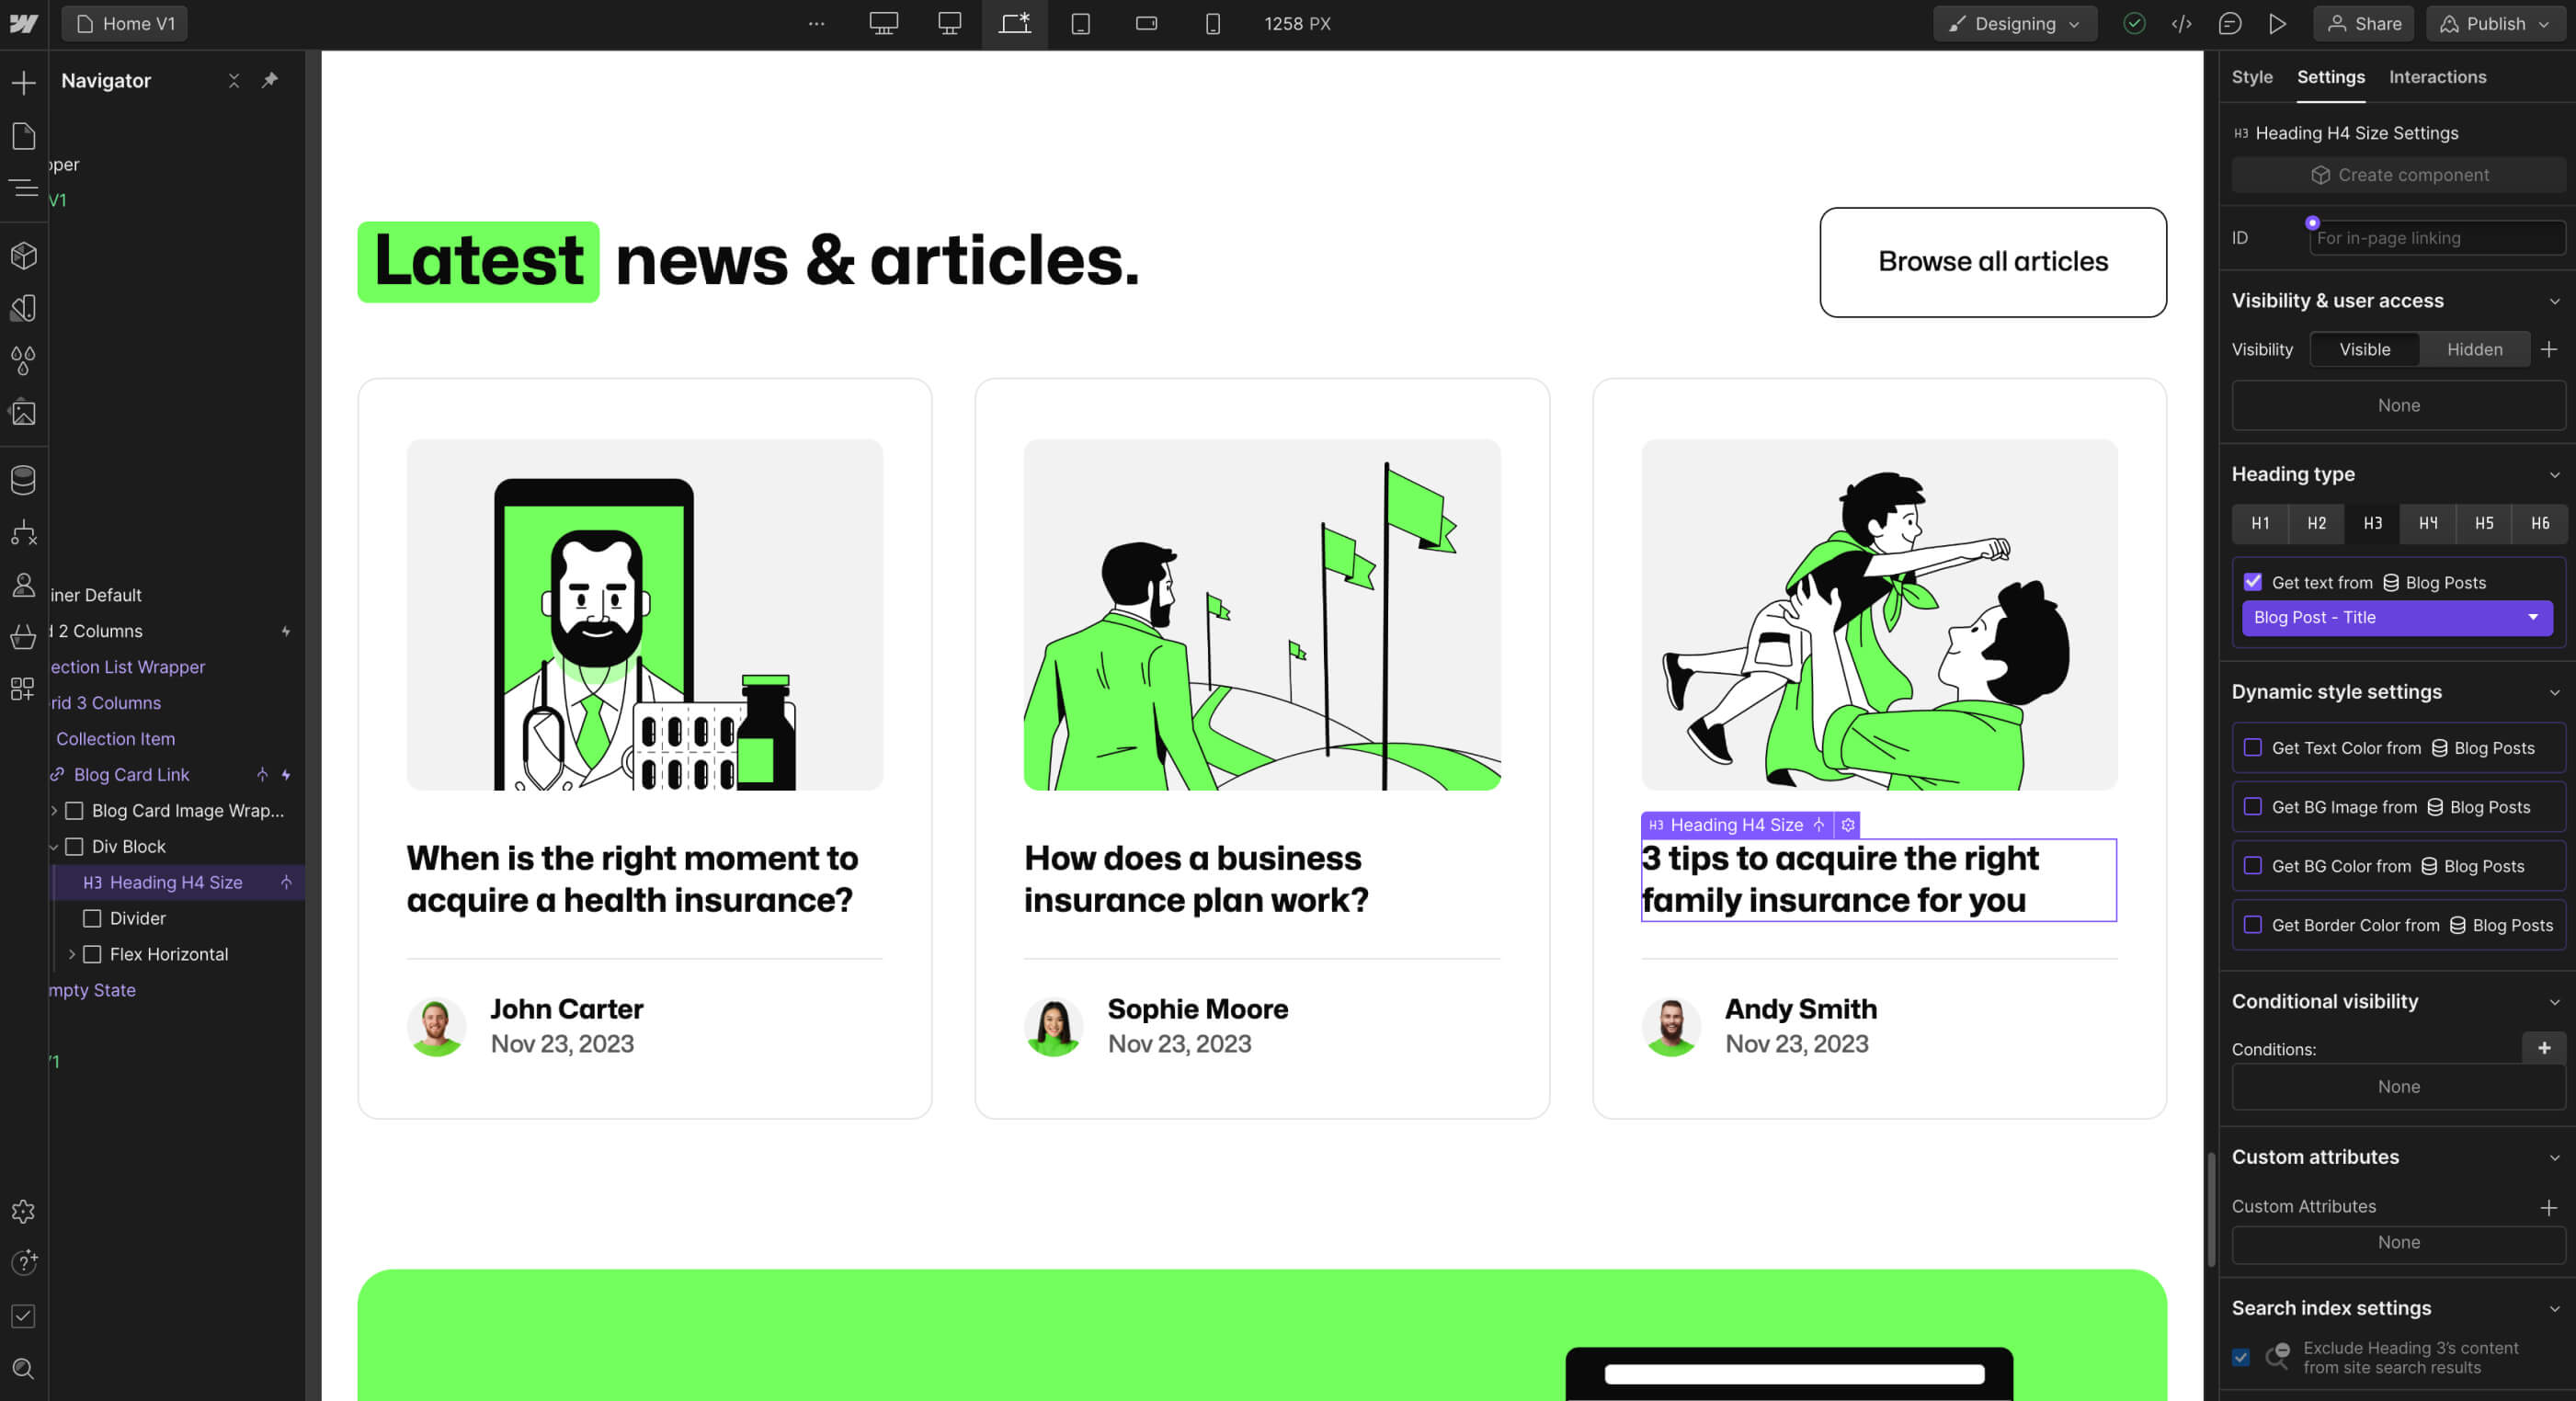The width and height of the screenshot is (2576, 1401).
Task: Open the Publish menu
Action: coord(2494,23)
